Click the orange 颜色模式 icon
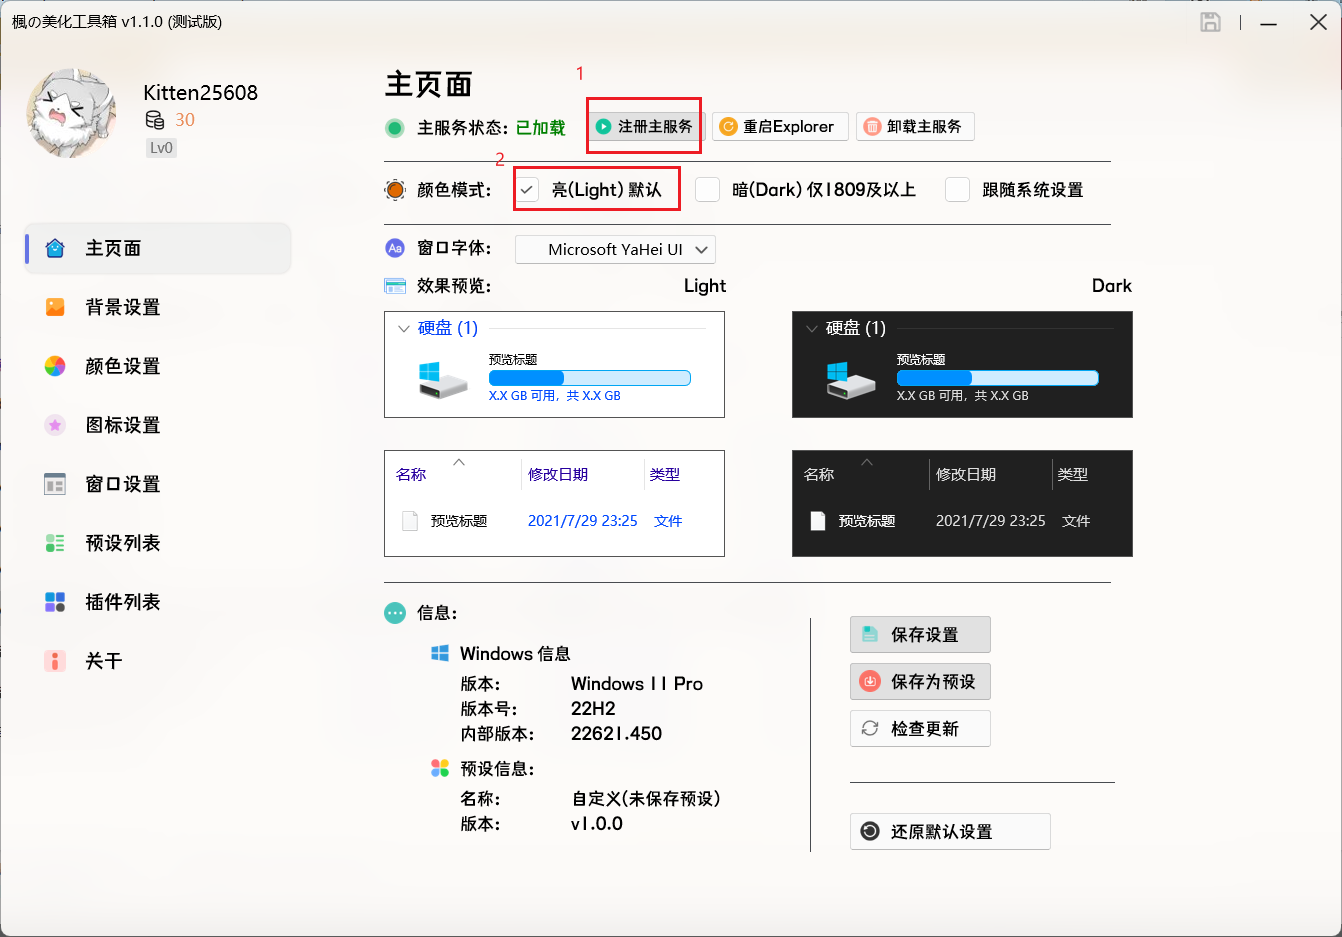The image size is (1342, 937). pyautogui.click(x=395, y=190)
